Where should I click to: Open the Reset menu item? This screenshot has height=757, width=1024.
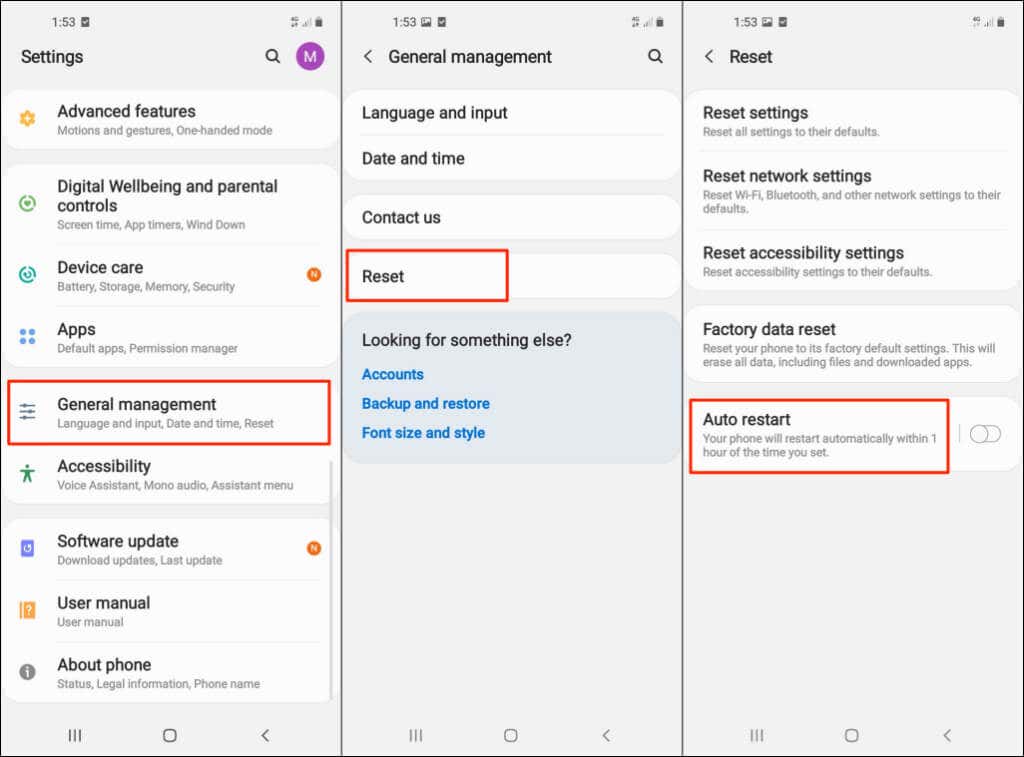tap(427, 276)
